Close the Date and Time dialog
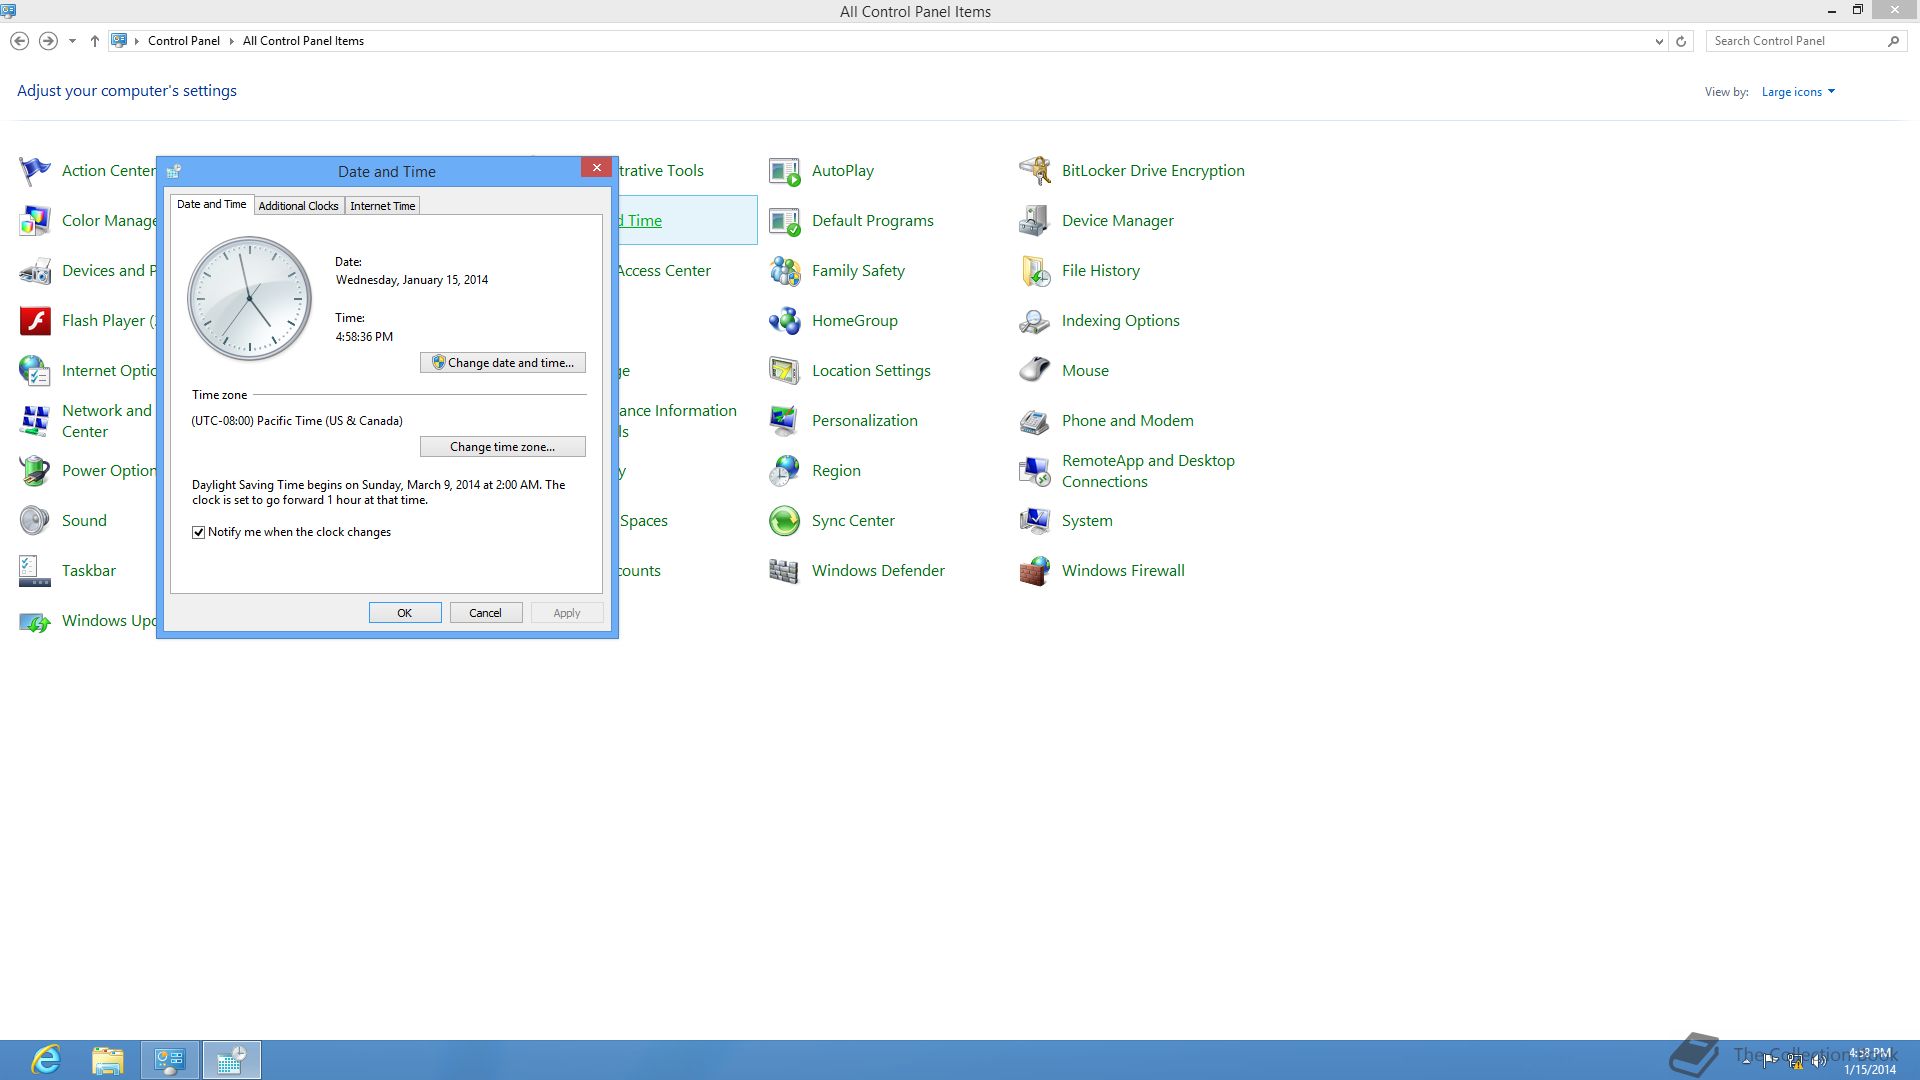Viewport: 1920px width, 1080px height. tap(597, 168)
